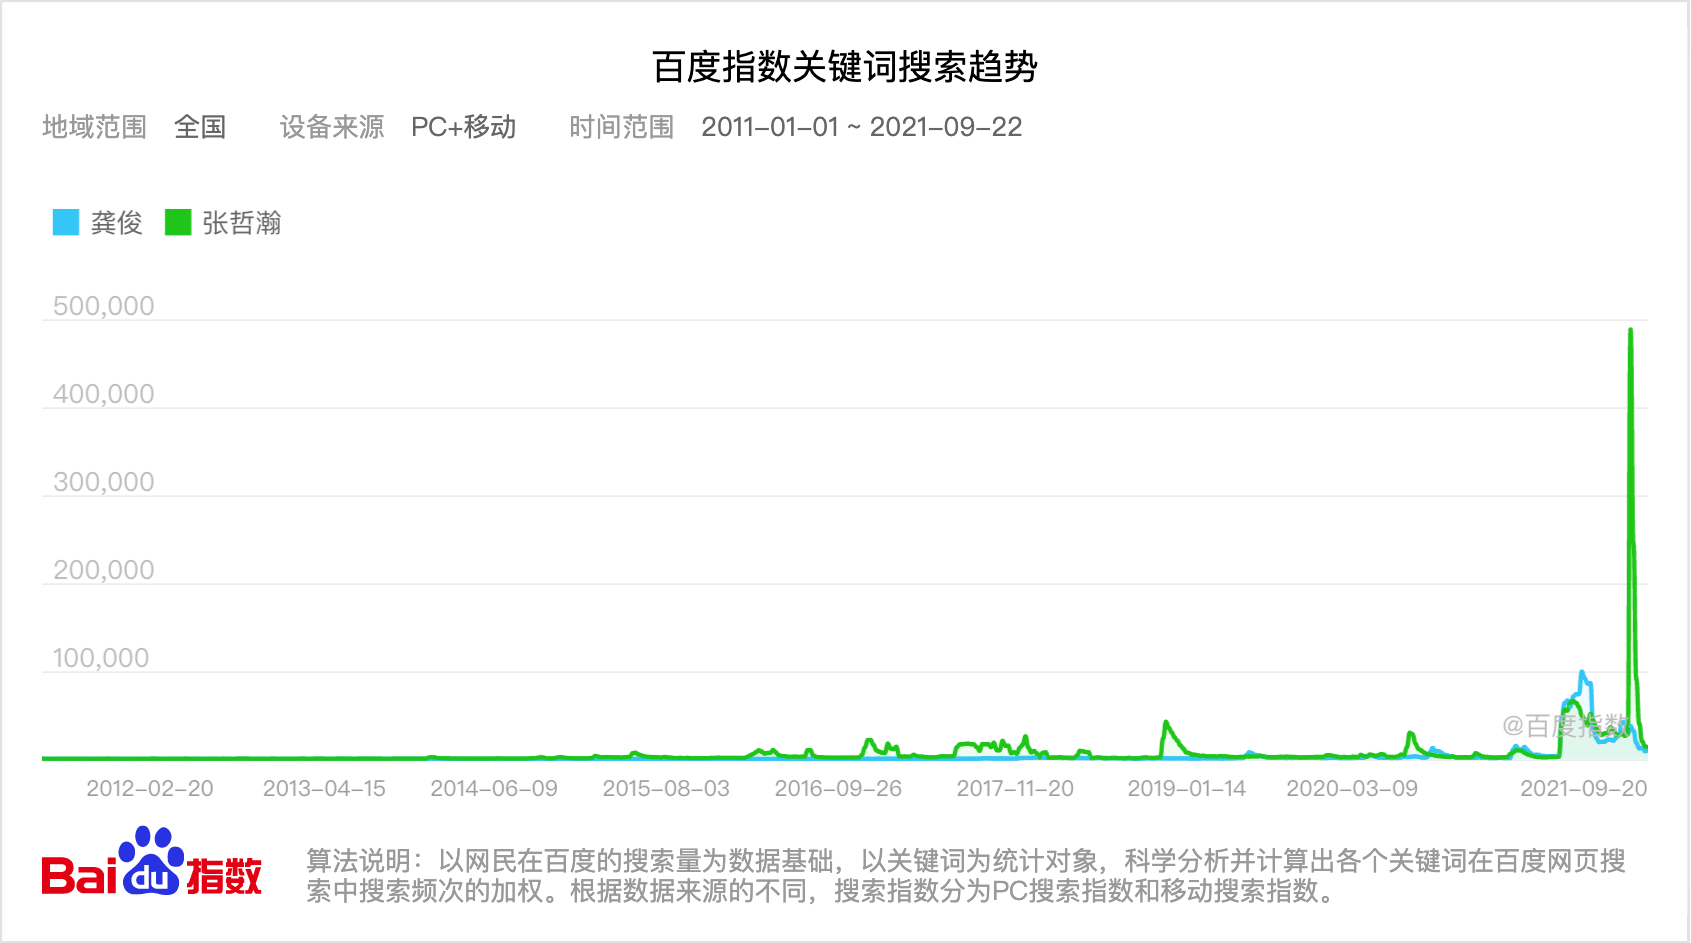This screenshot has width=1691, height=943.
Task: Click the 2015-08-03 x-axis date
Action: (666, 788)
